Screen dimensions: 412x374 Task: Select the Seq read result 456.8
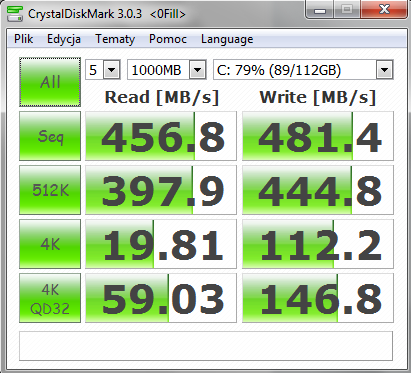click(x=161, y=136)
